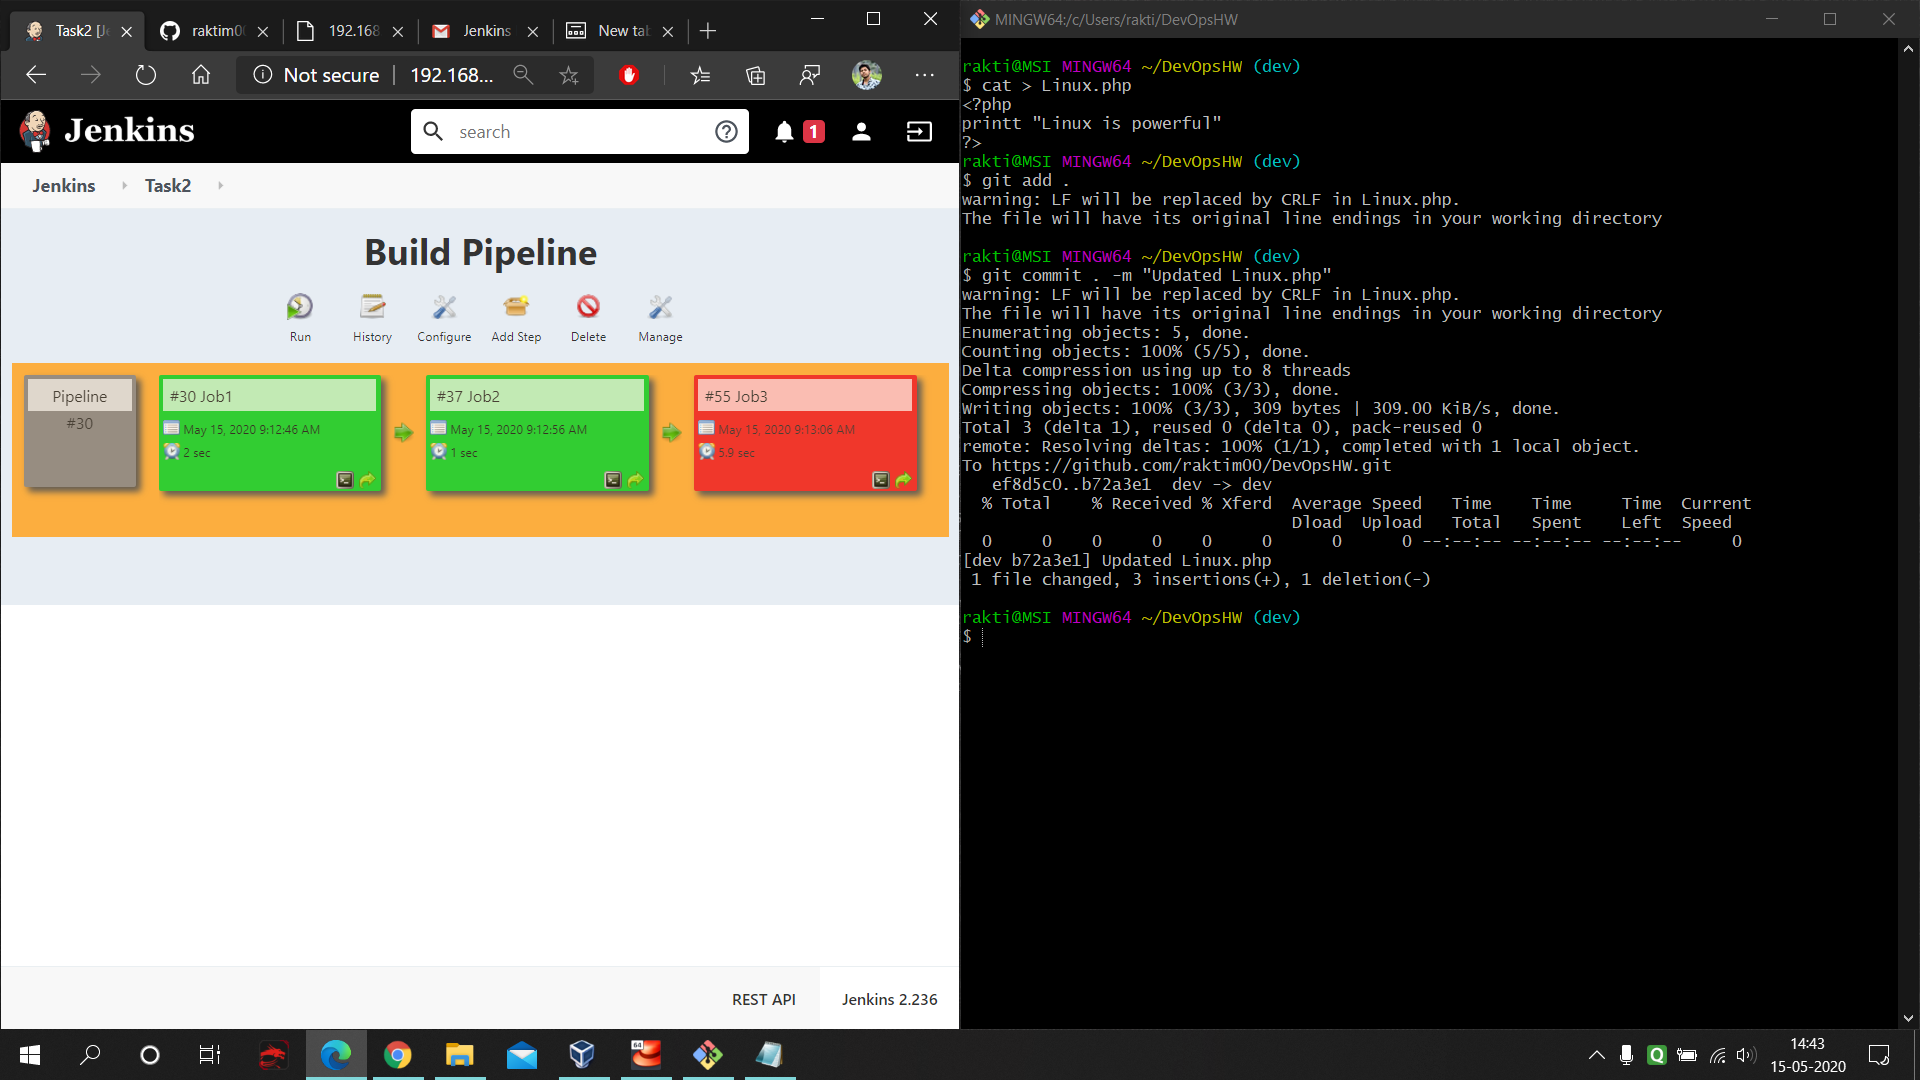
Task: Open console output for #37 Job2
Action: (613, 480)
